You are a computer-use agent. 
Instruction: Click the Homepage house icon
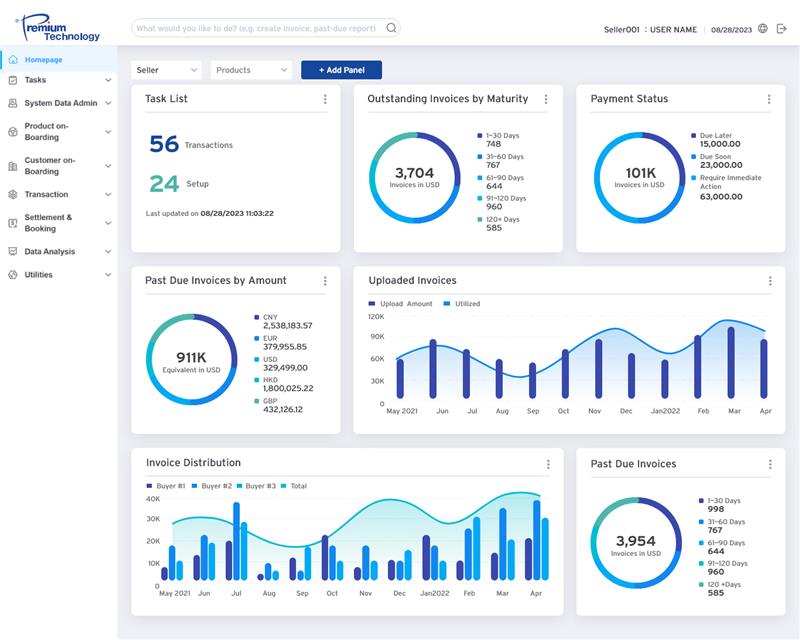pos(13,60)
